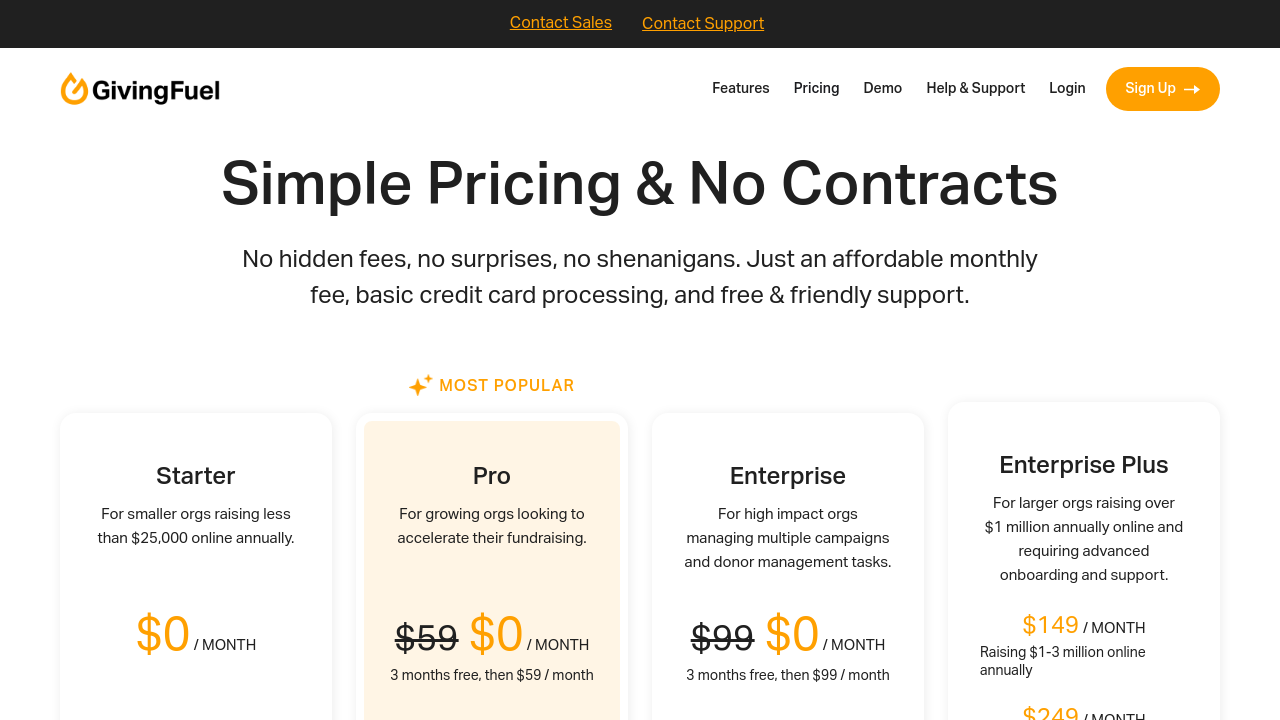This screenshot has height=720, width=1280.
Task: Click the crossed-out $99 Enterprise price
Action: point(722,638)
